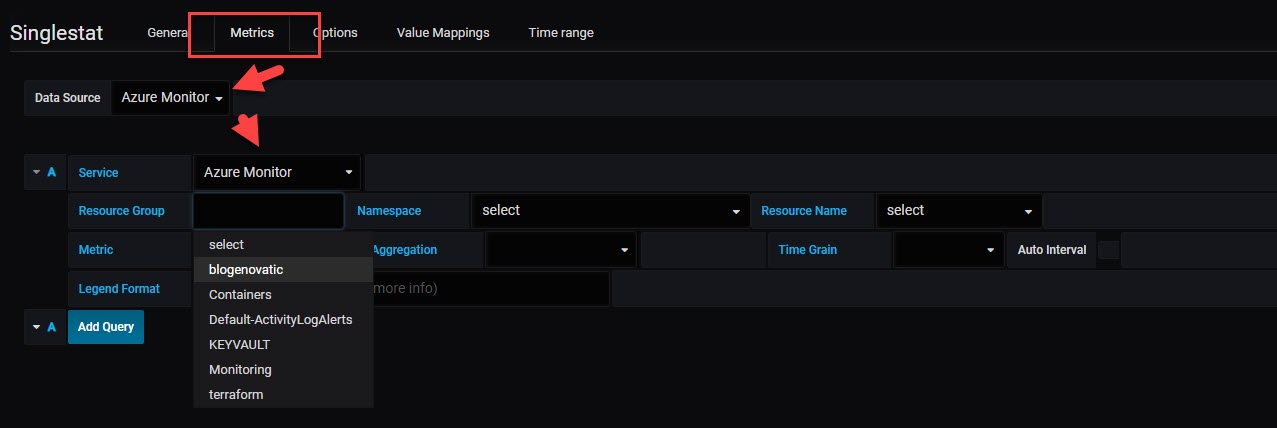Image resolution: width=1277 pixels, height=428 pixels.
Task: Select Default-ActivityLogAlerts resource group
Action: (x=283, y=319)
